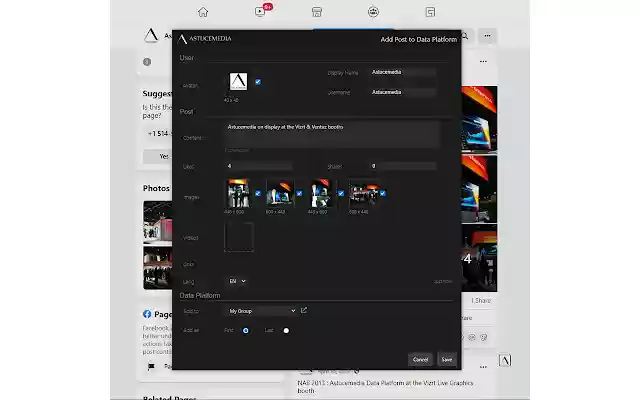Click the NAB 2013 post text

pyautogui.click(x=385, y=387)
